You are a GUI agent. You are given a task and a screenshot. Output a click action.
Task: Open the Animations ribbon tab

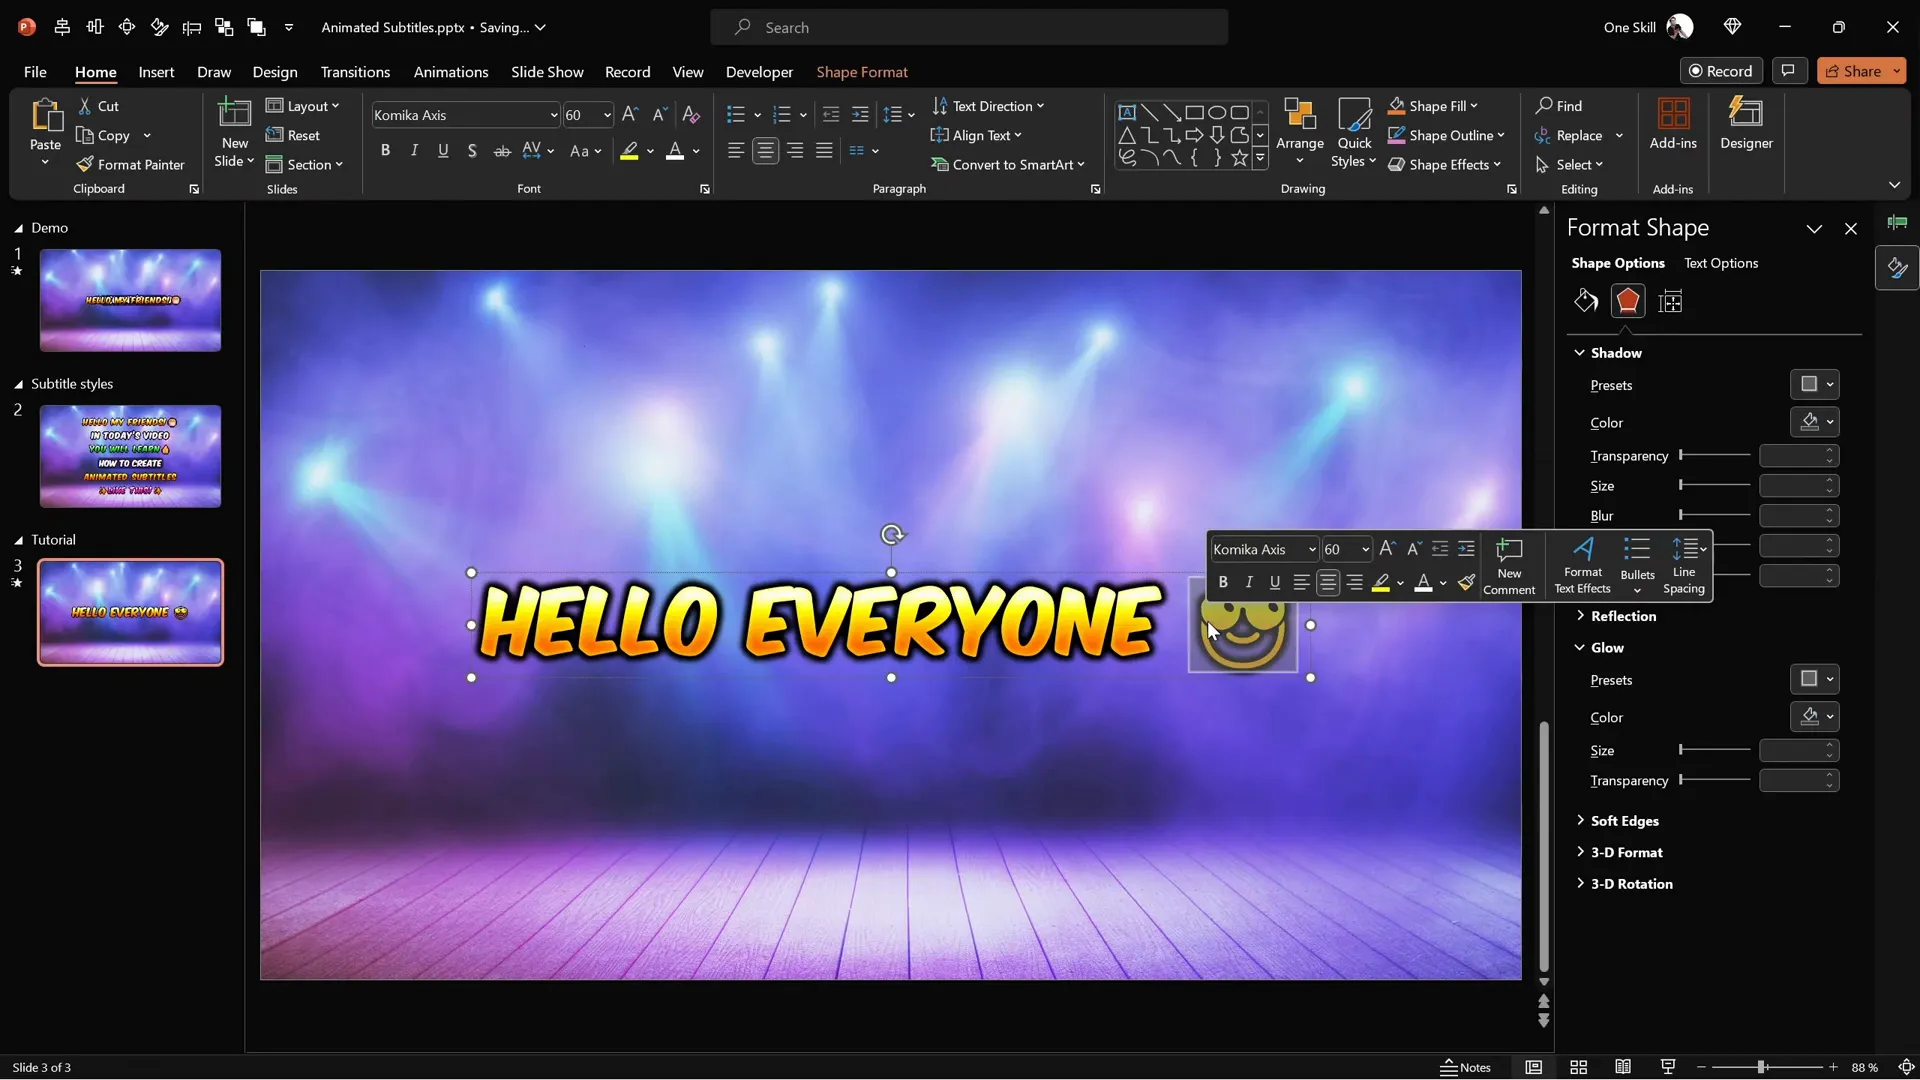click(451, 72)
